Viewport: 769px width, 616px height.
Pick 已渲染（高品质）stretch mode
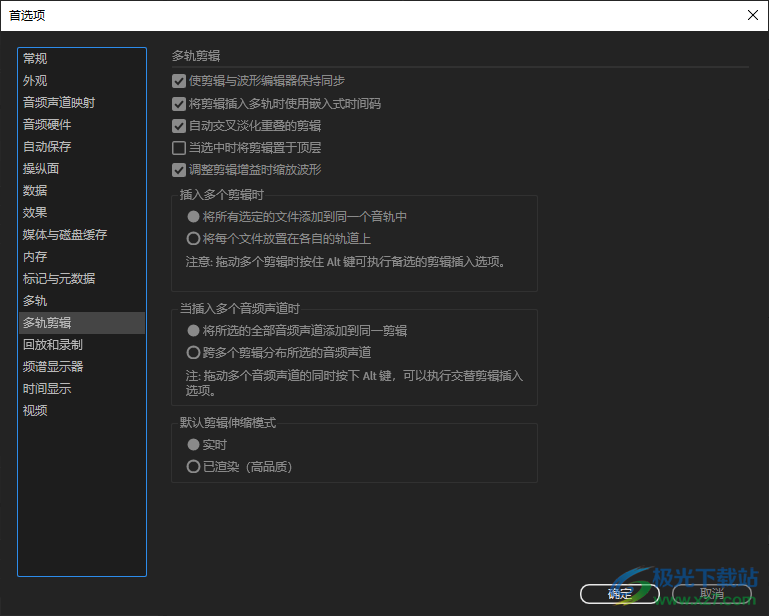pos(193,466)
